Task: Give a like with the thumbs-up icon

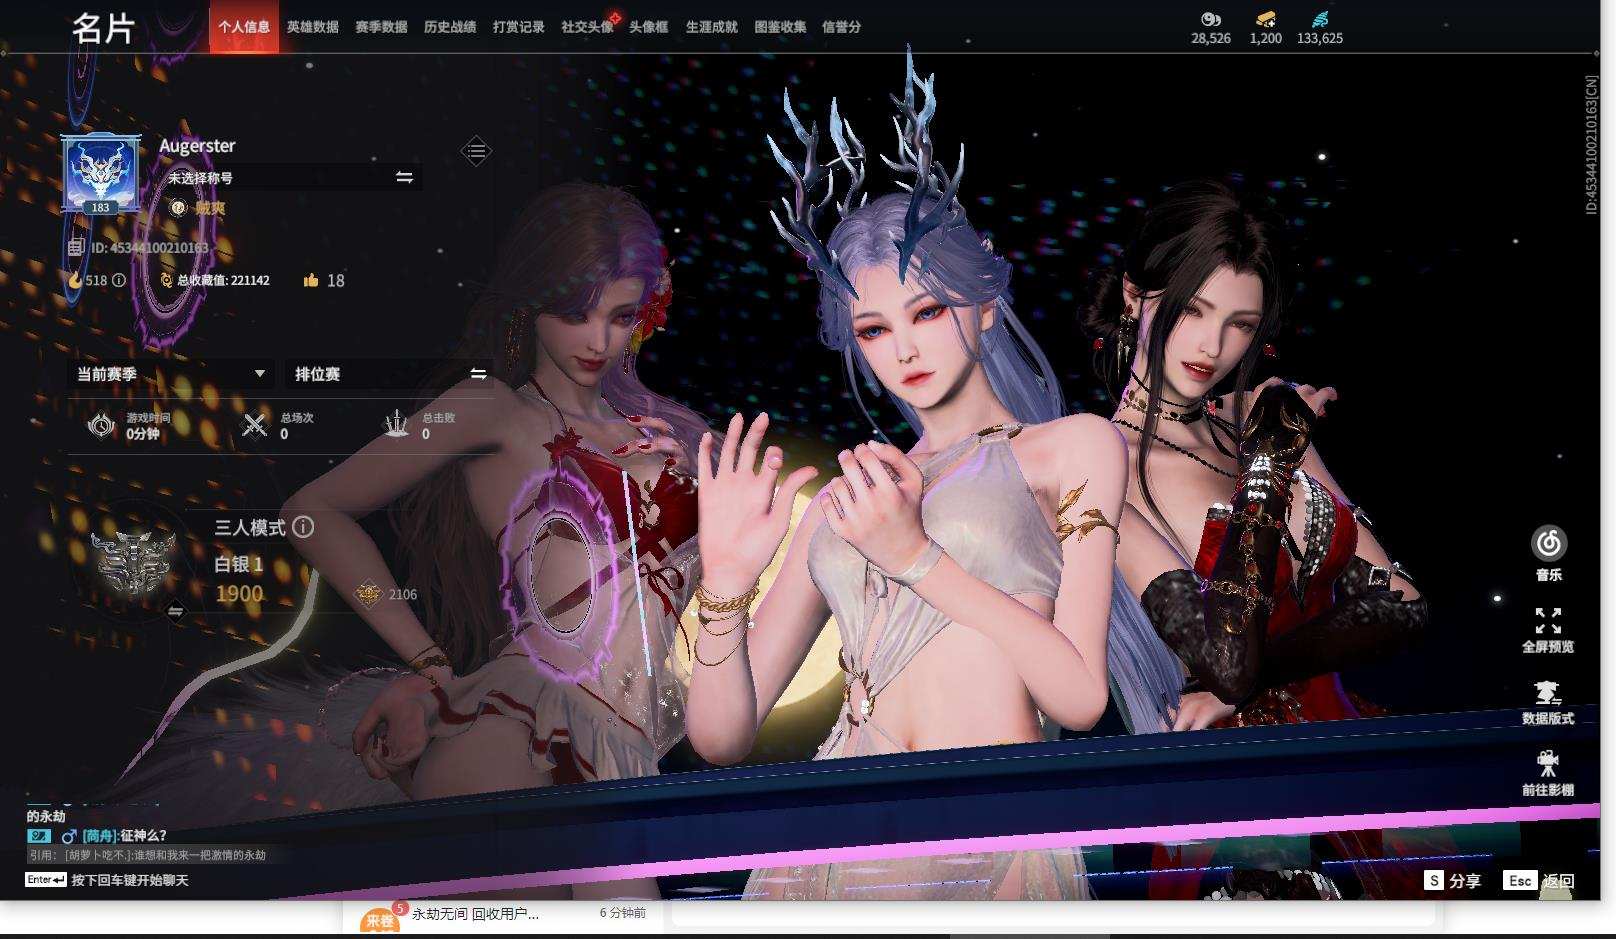Action: (x=311, y=280)
